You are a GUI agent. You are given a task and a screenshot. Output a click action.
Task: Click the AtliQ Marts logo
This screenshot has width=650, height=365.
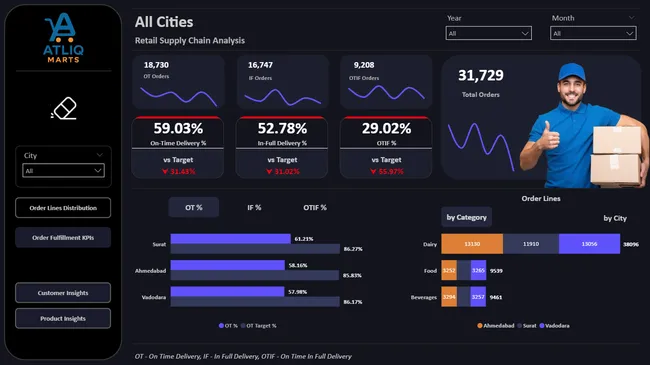point(63,38)
